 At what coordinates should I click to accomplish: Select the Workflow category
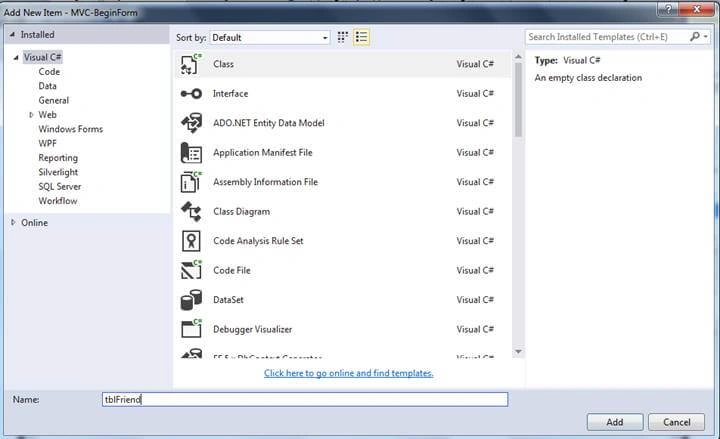(x=58, y=201)
